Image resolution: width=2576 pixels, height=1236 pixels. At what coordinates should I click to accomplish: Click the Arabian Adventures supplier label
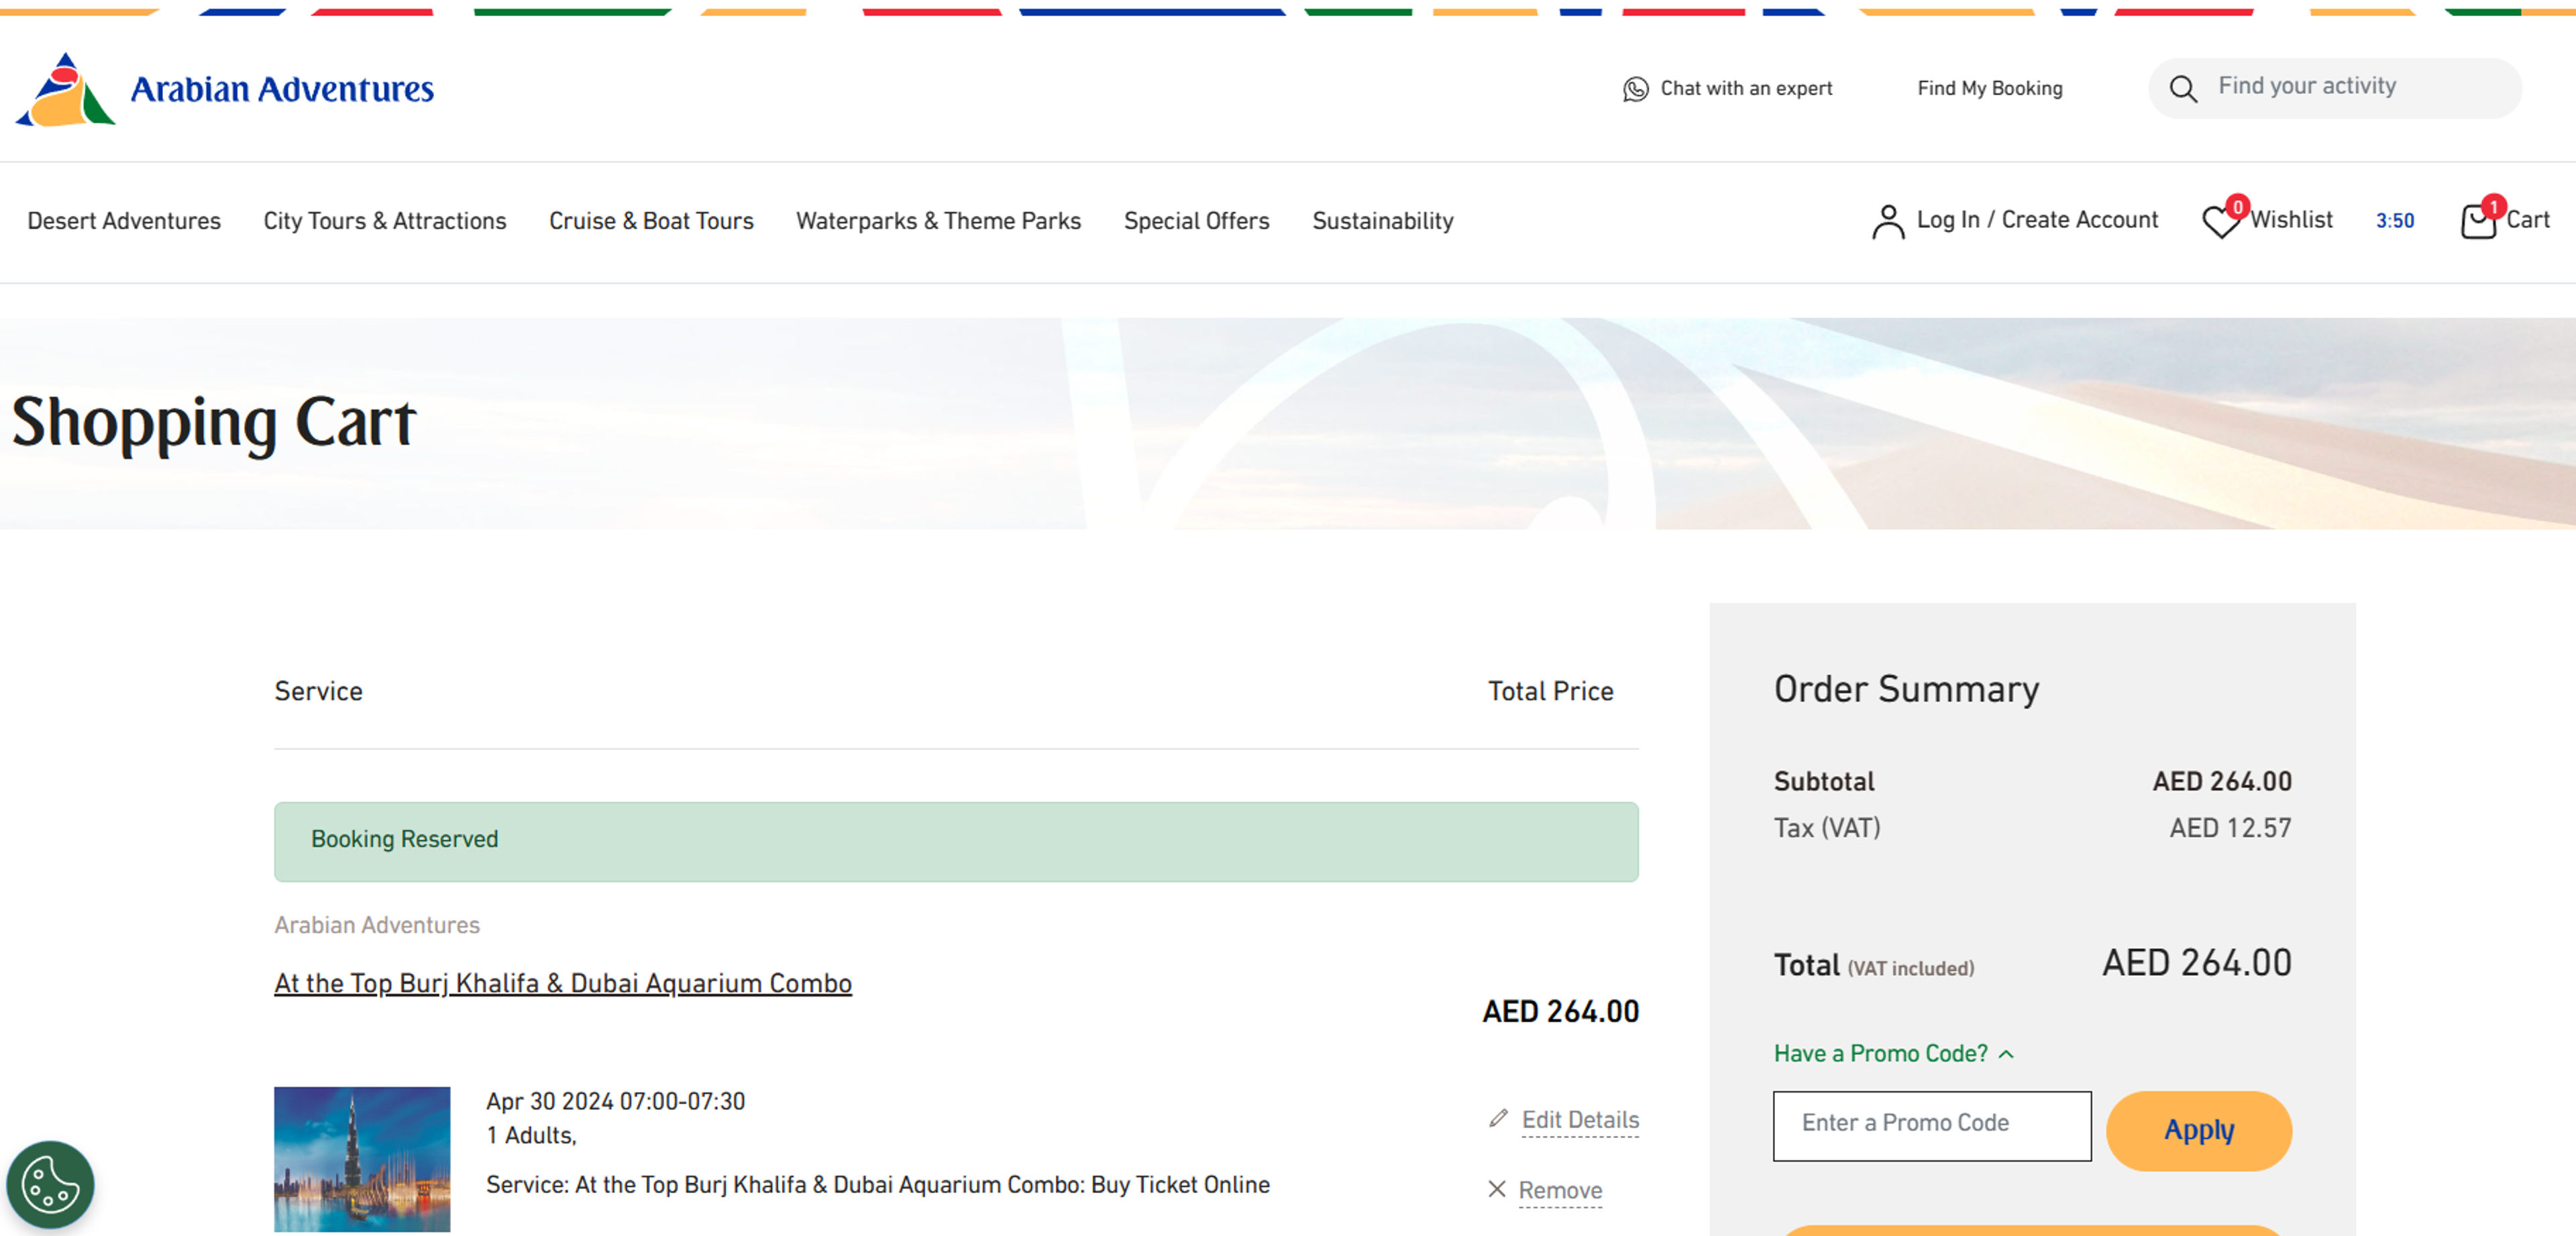pyautogui.click(x=377, y=925)
